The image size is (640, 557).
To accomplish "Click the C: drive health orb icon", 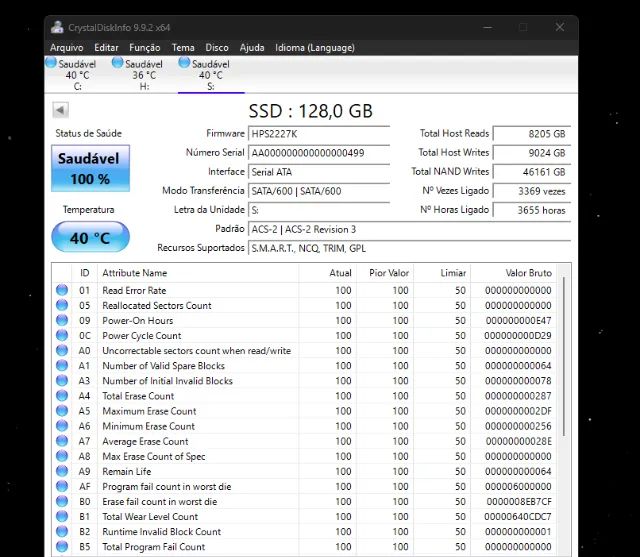I will coord(51,62).
